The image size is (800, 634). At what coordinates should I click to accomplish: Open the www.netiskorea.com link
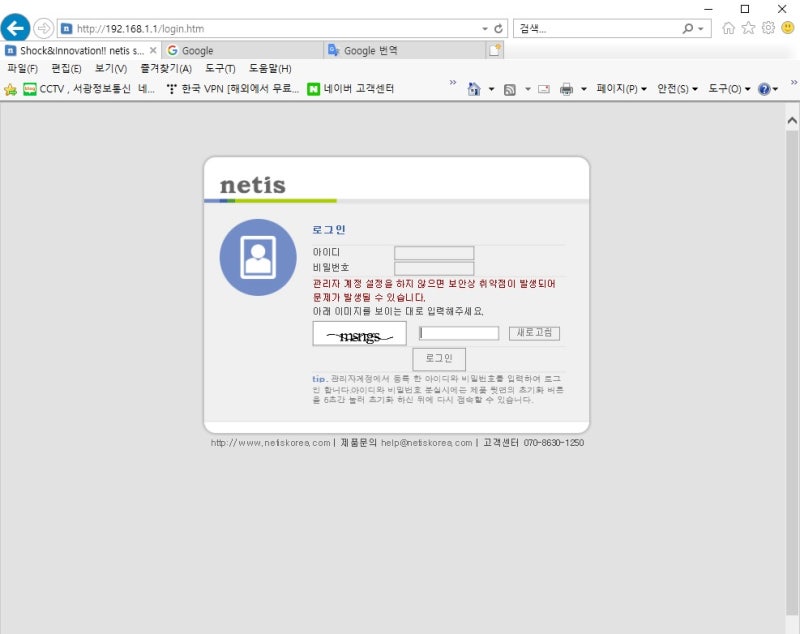click(x=270, y=443)
